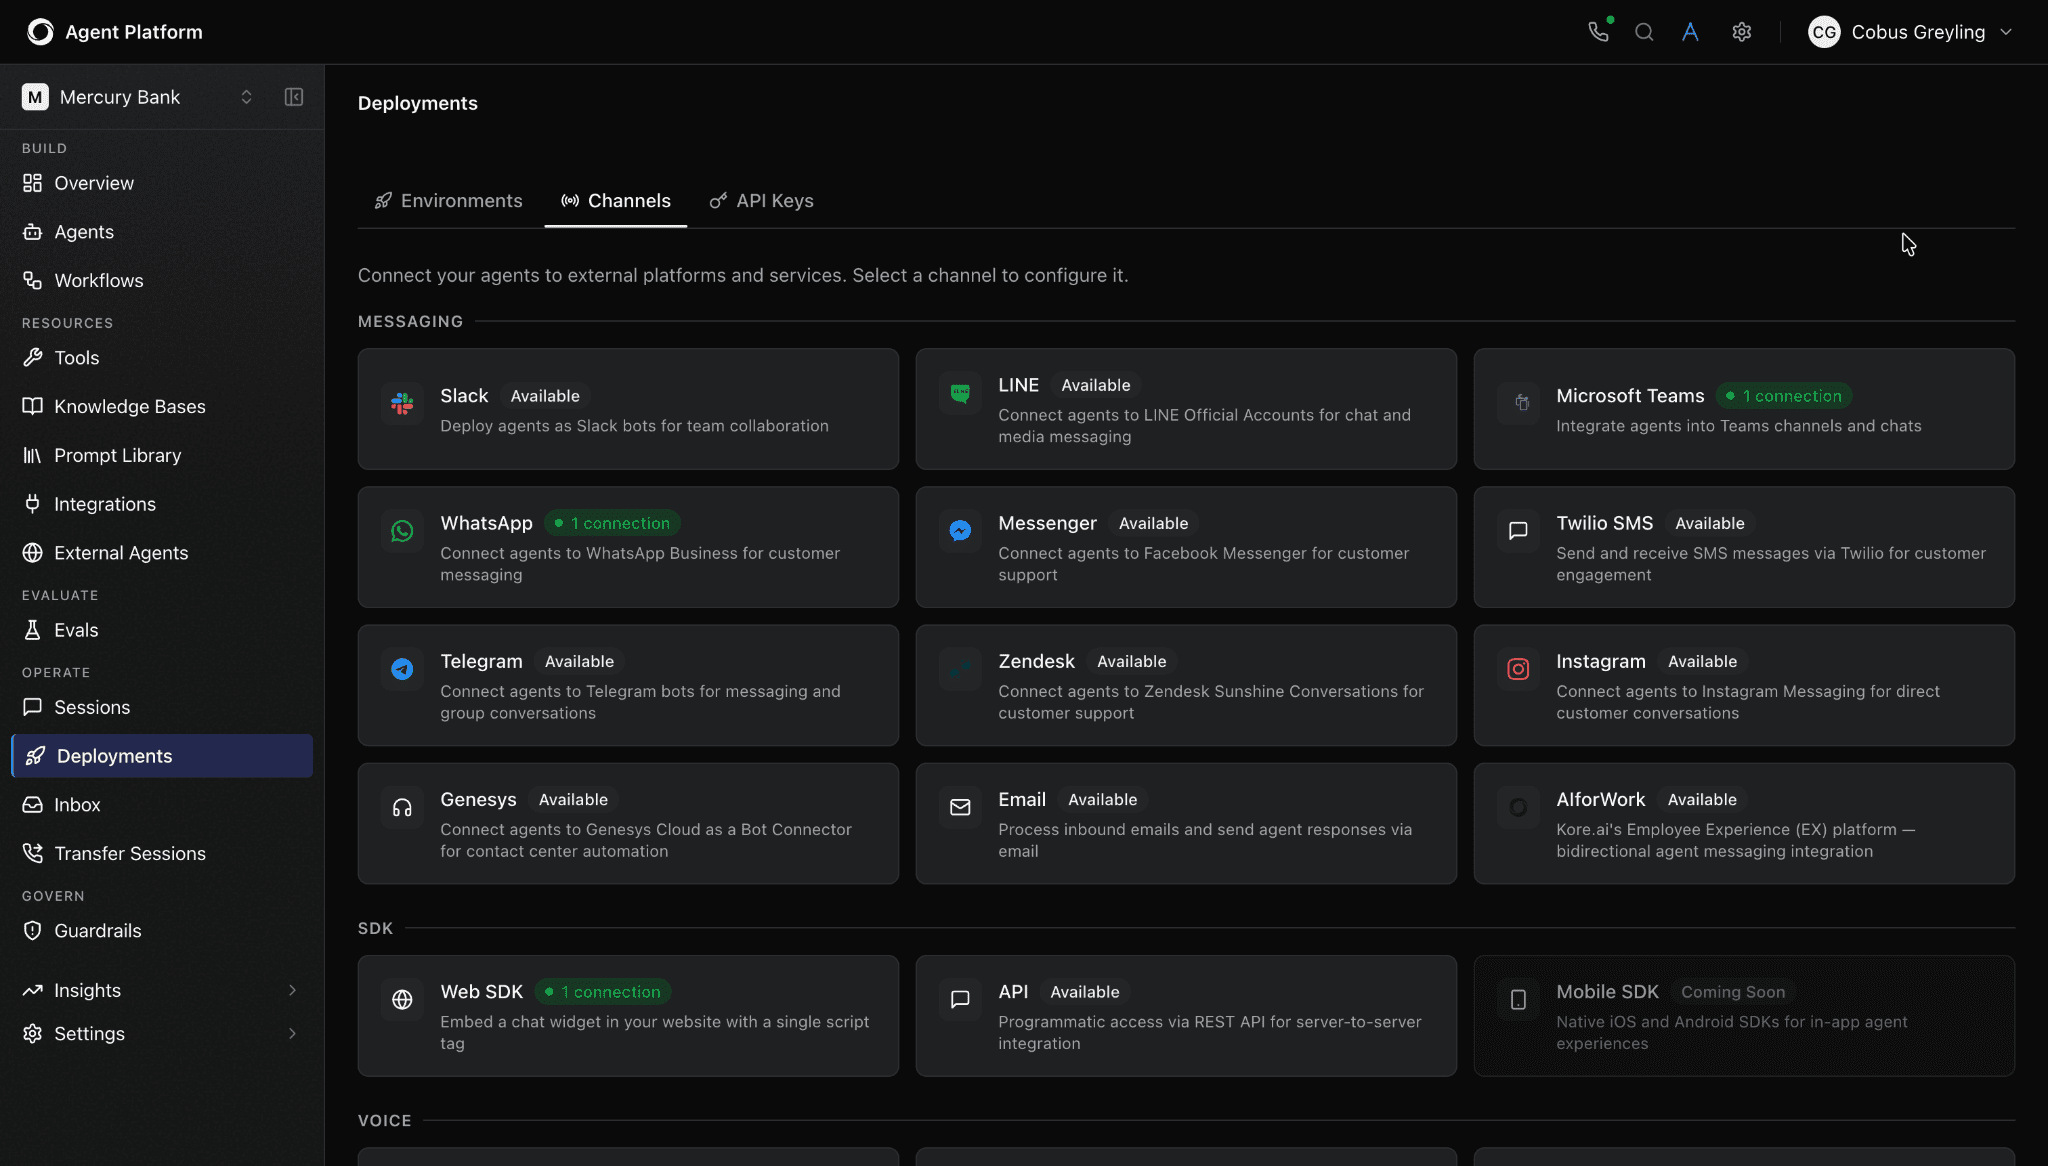Open Agents in the sidebar
This screenshot has width=2048, height=1166.
pyautogui.click(x=162, y=232)
